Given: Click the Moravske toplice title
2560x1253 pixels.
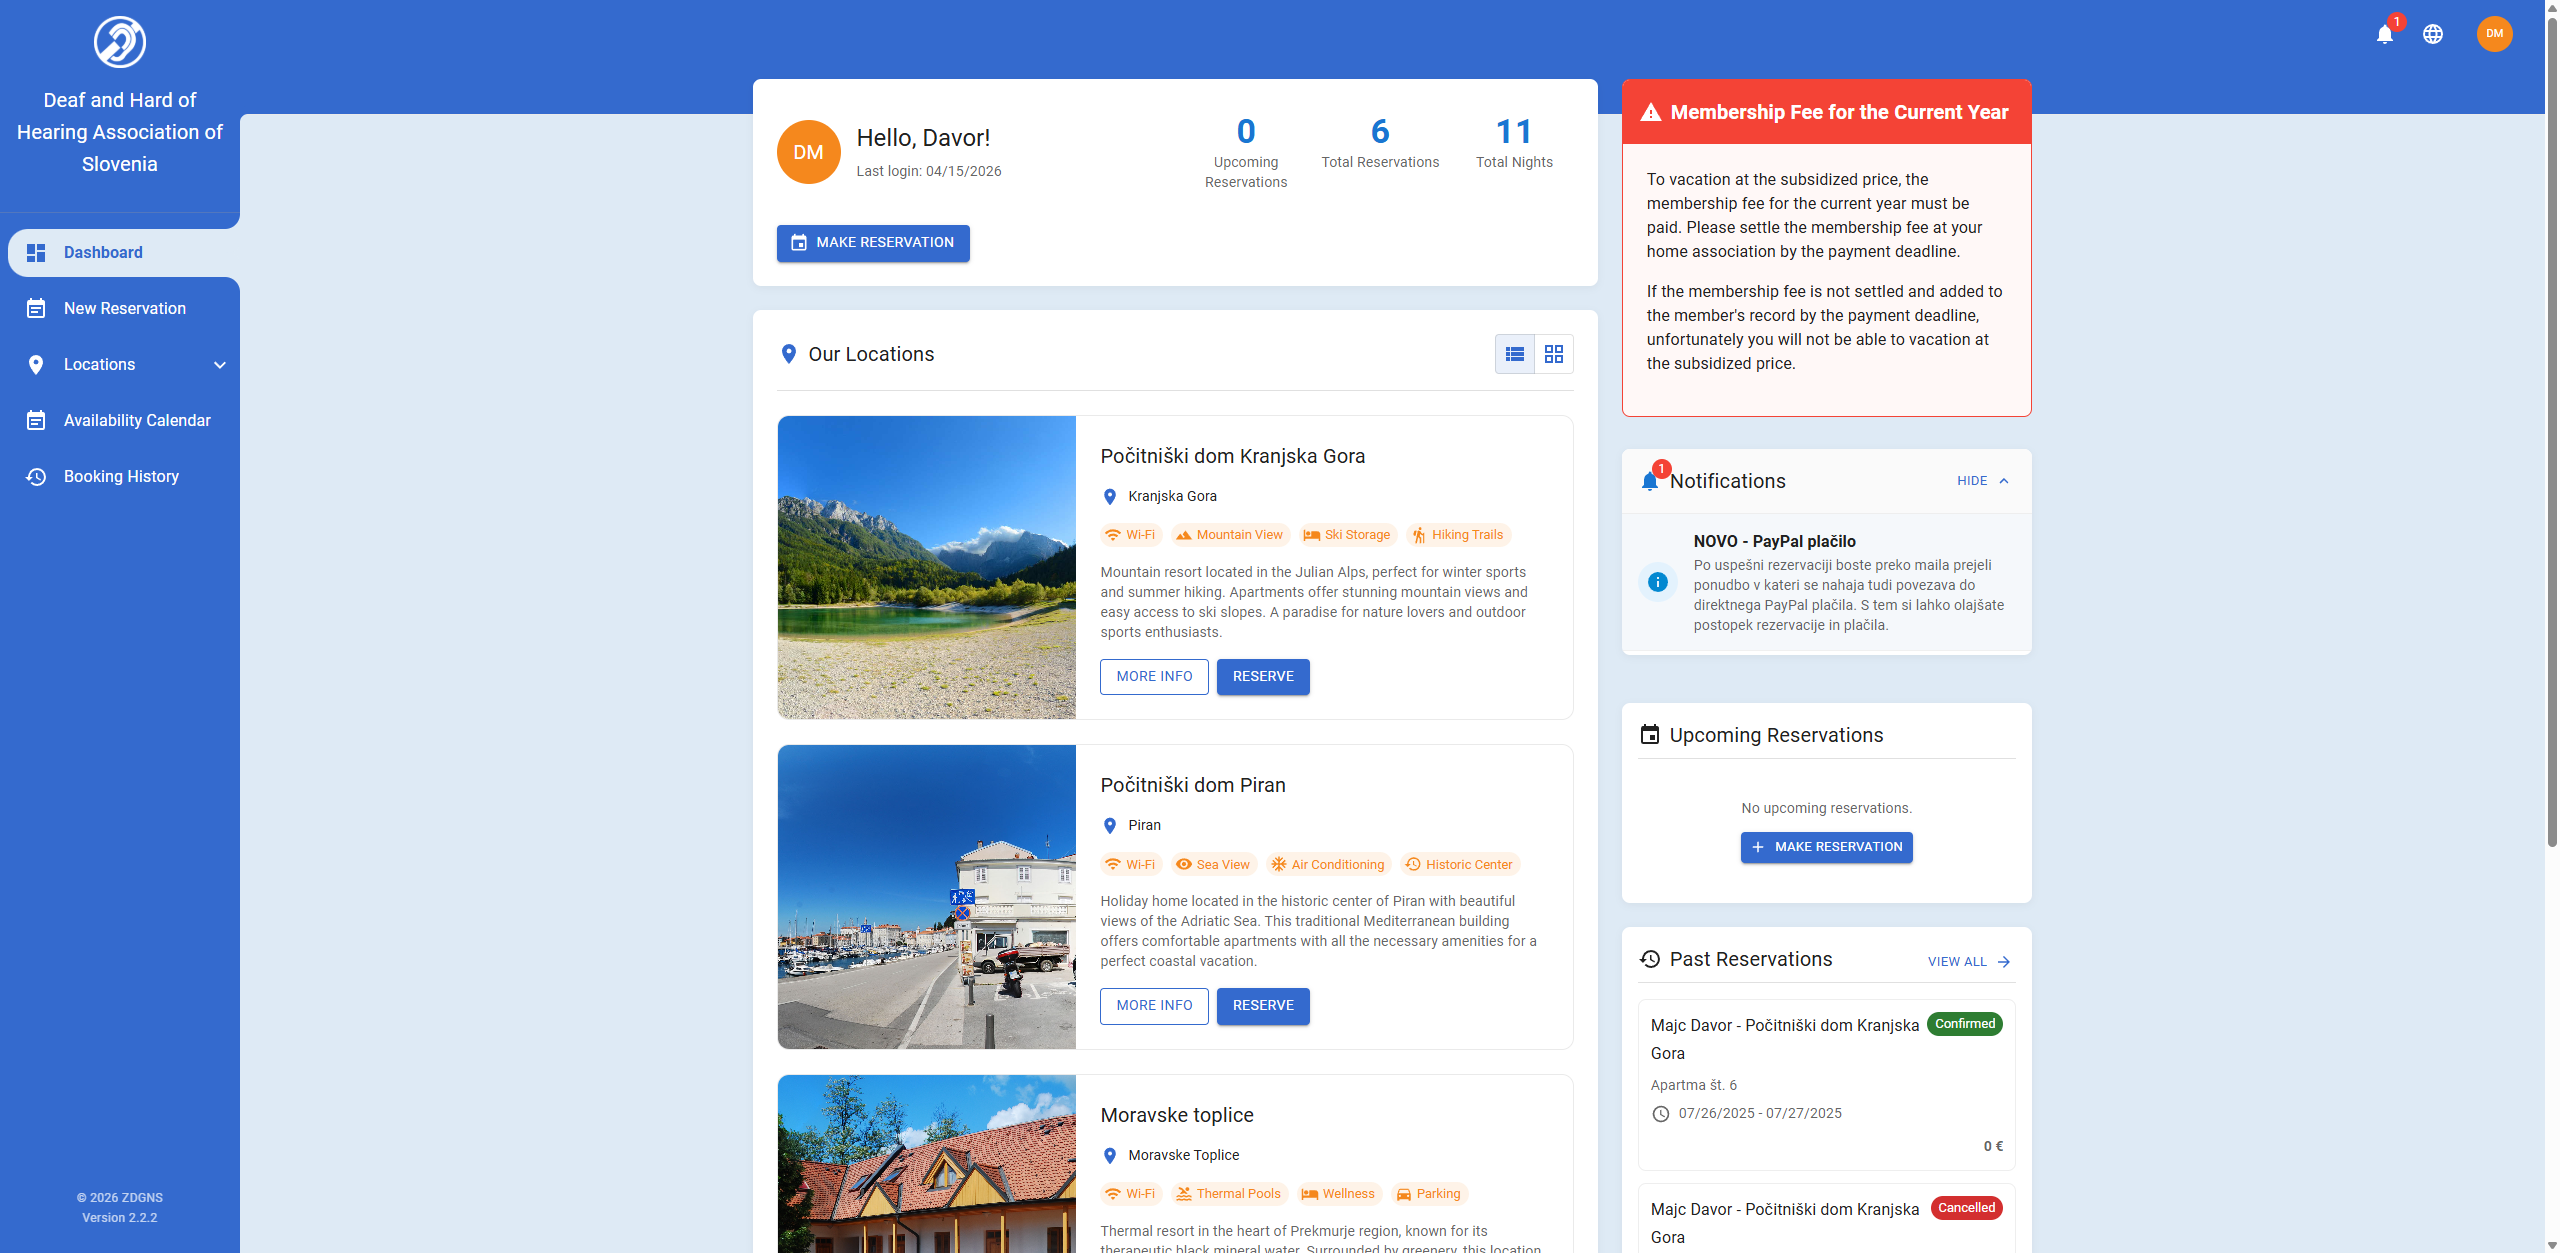Looking at the screenshot, I should click(x=1177, y=1115).
